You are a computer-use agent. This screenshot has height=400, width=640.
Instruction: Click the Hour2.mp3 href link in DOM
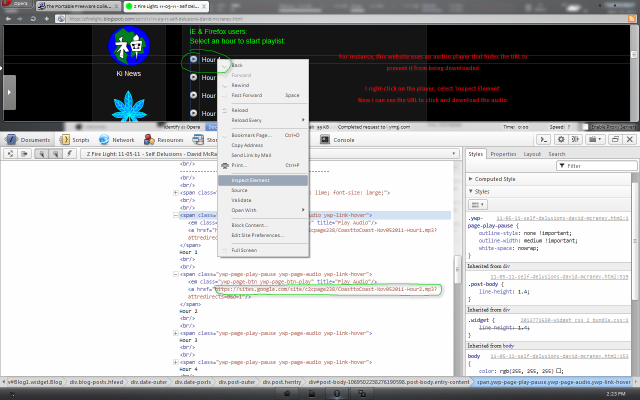(x=326, y=289)
